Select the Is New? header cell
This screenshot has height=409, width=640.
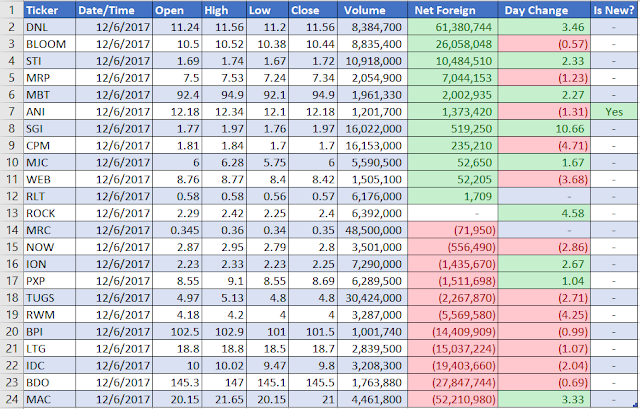click(614, 10)
